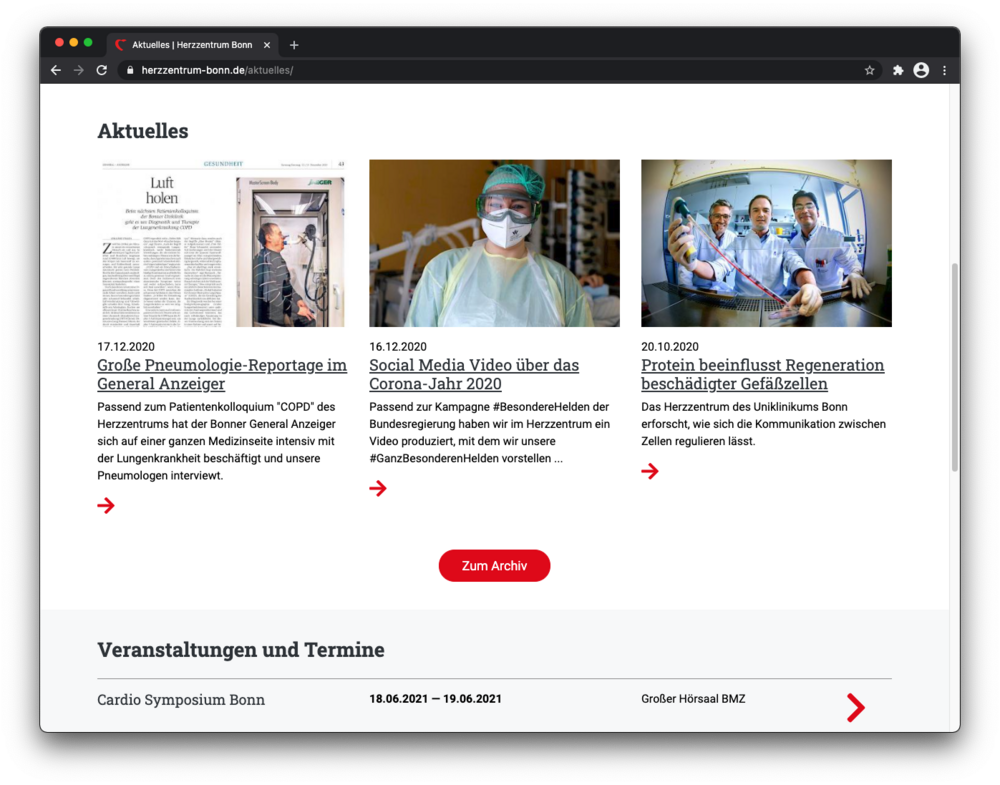Click the masked nurse article thumbnail
Viewport: 1000px width, 785px height.
point(494,243)
